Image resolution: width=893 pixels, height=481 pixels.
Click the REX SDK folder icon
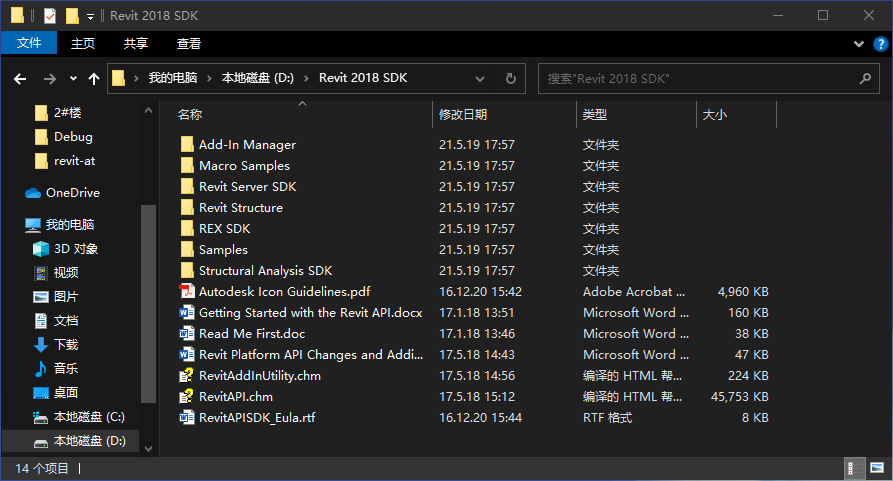click(187, 229)
